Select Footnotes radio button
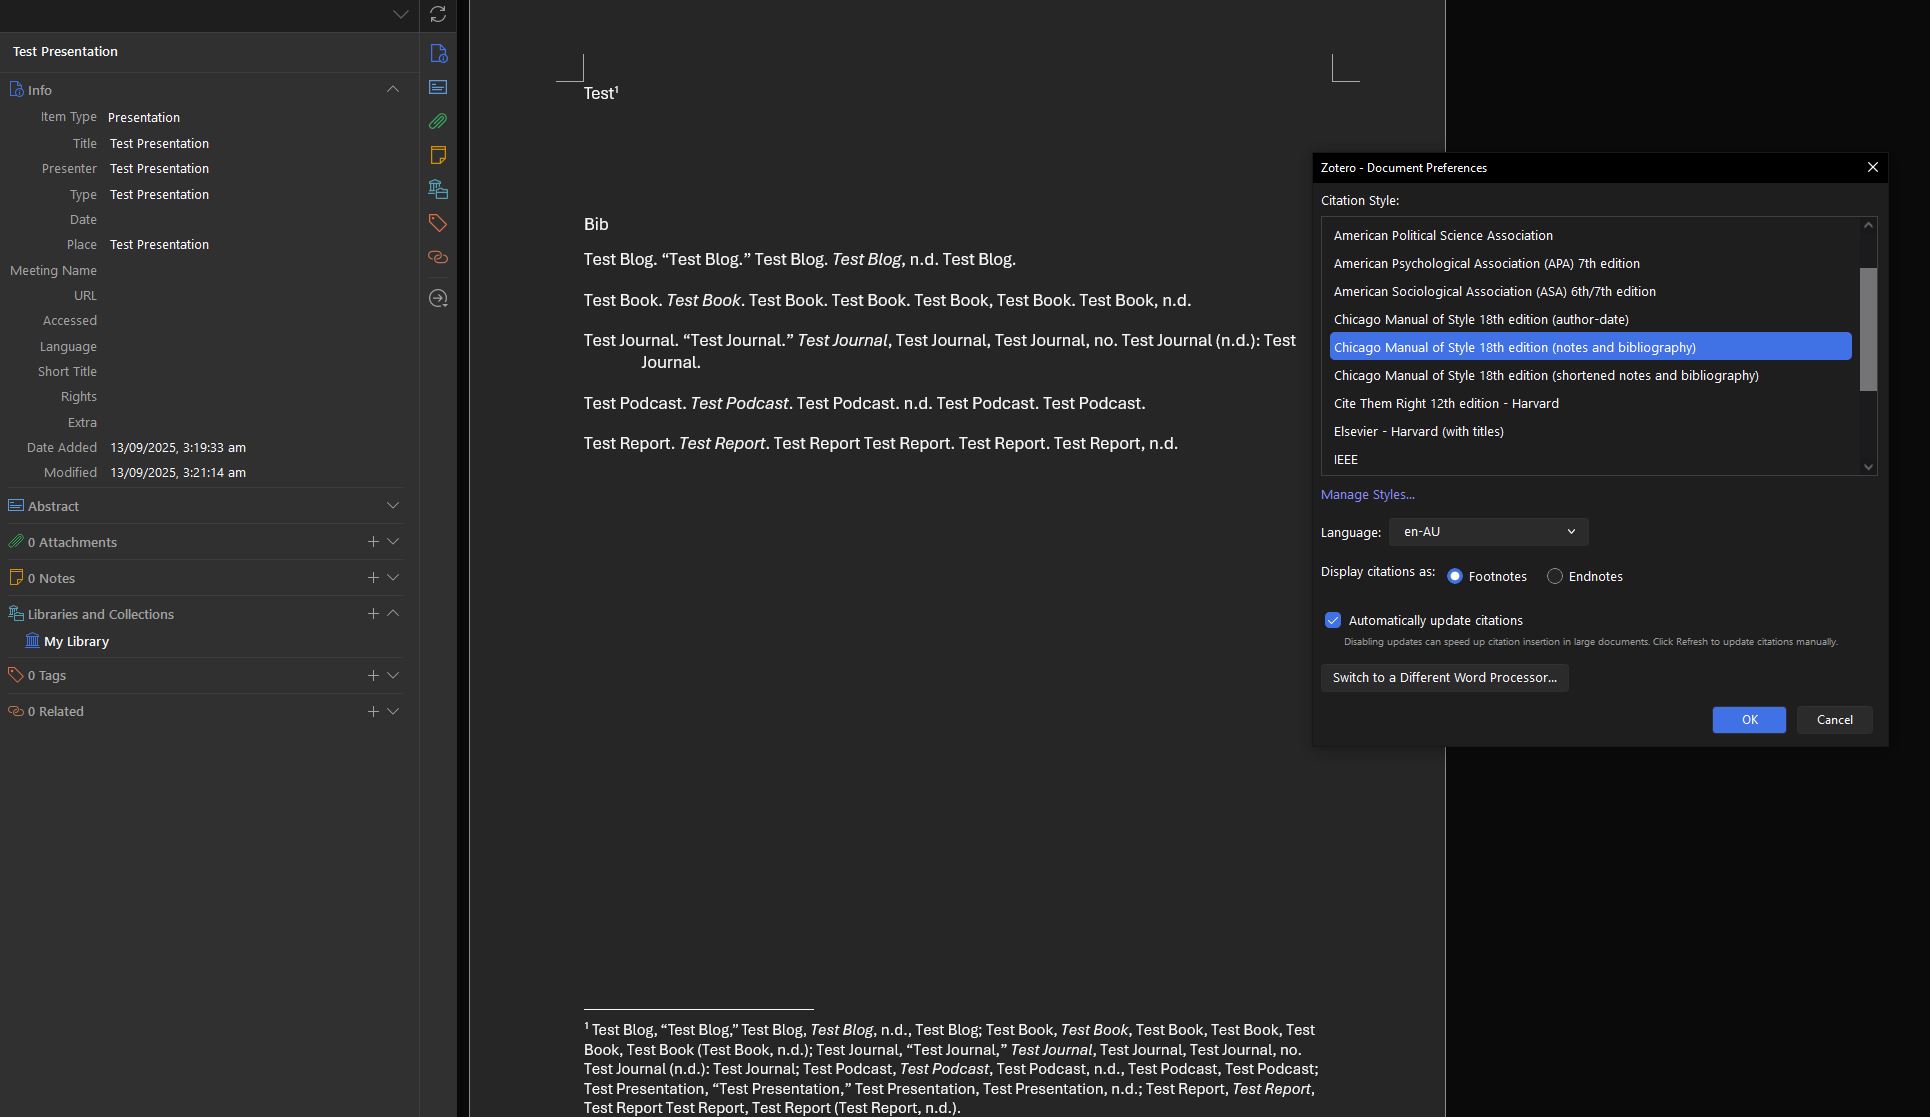Viewport: 1930px width, 1117px height. [1455, 576]
